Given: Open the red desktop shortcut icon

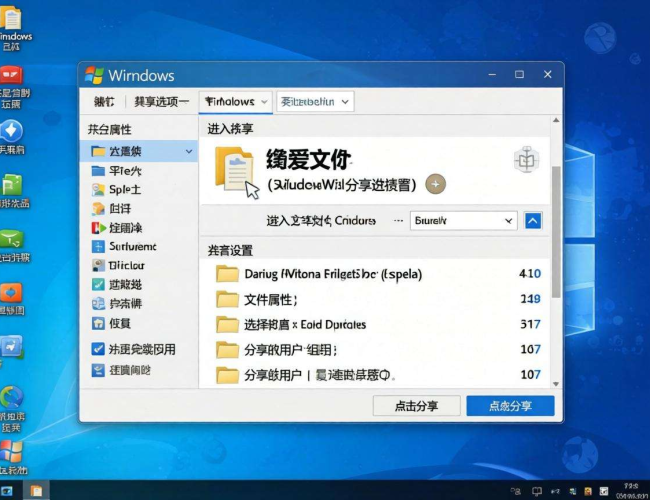Looking at the screenshot, I should coord(11,75).
